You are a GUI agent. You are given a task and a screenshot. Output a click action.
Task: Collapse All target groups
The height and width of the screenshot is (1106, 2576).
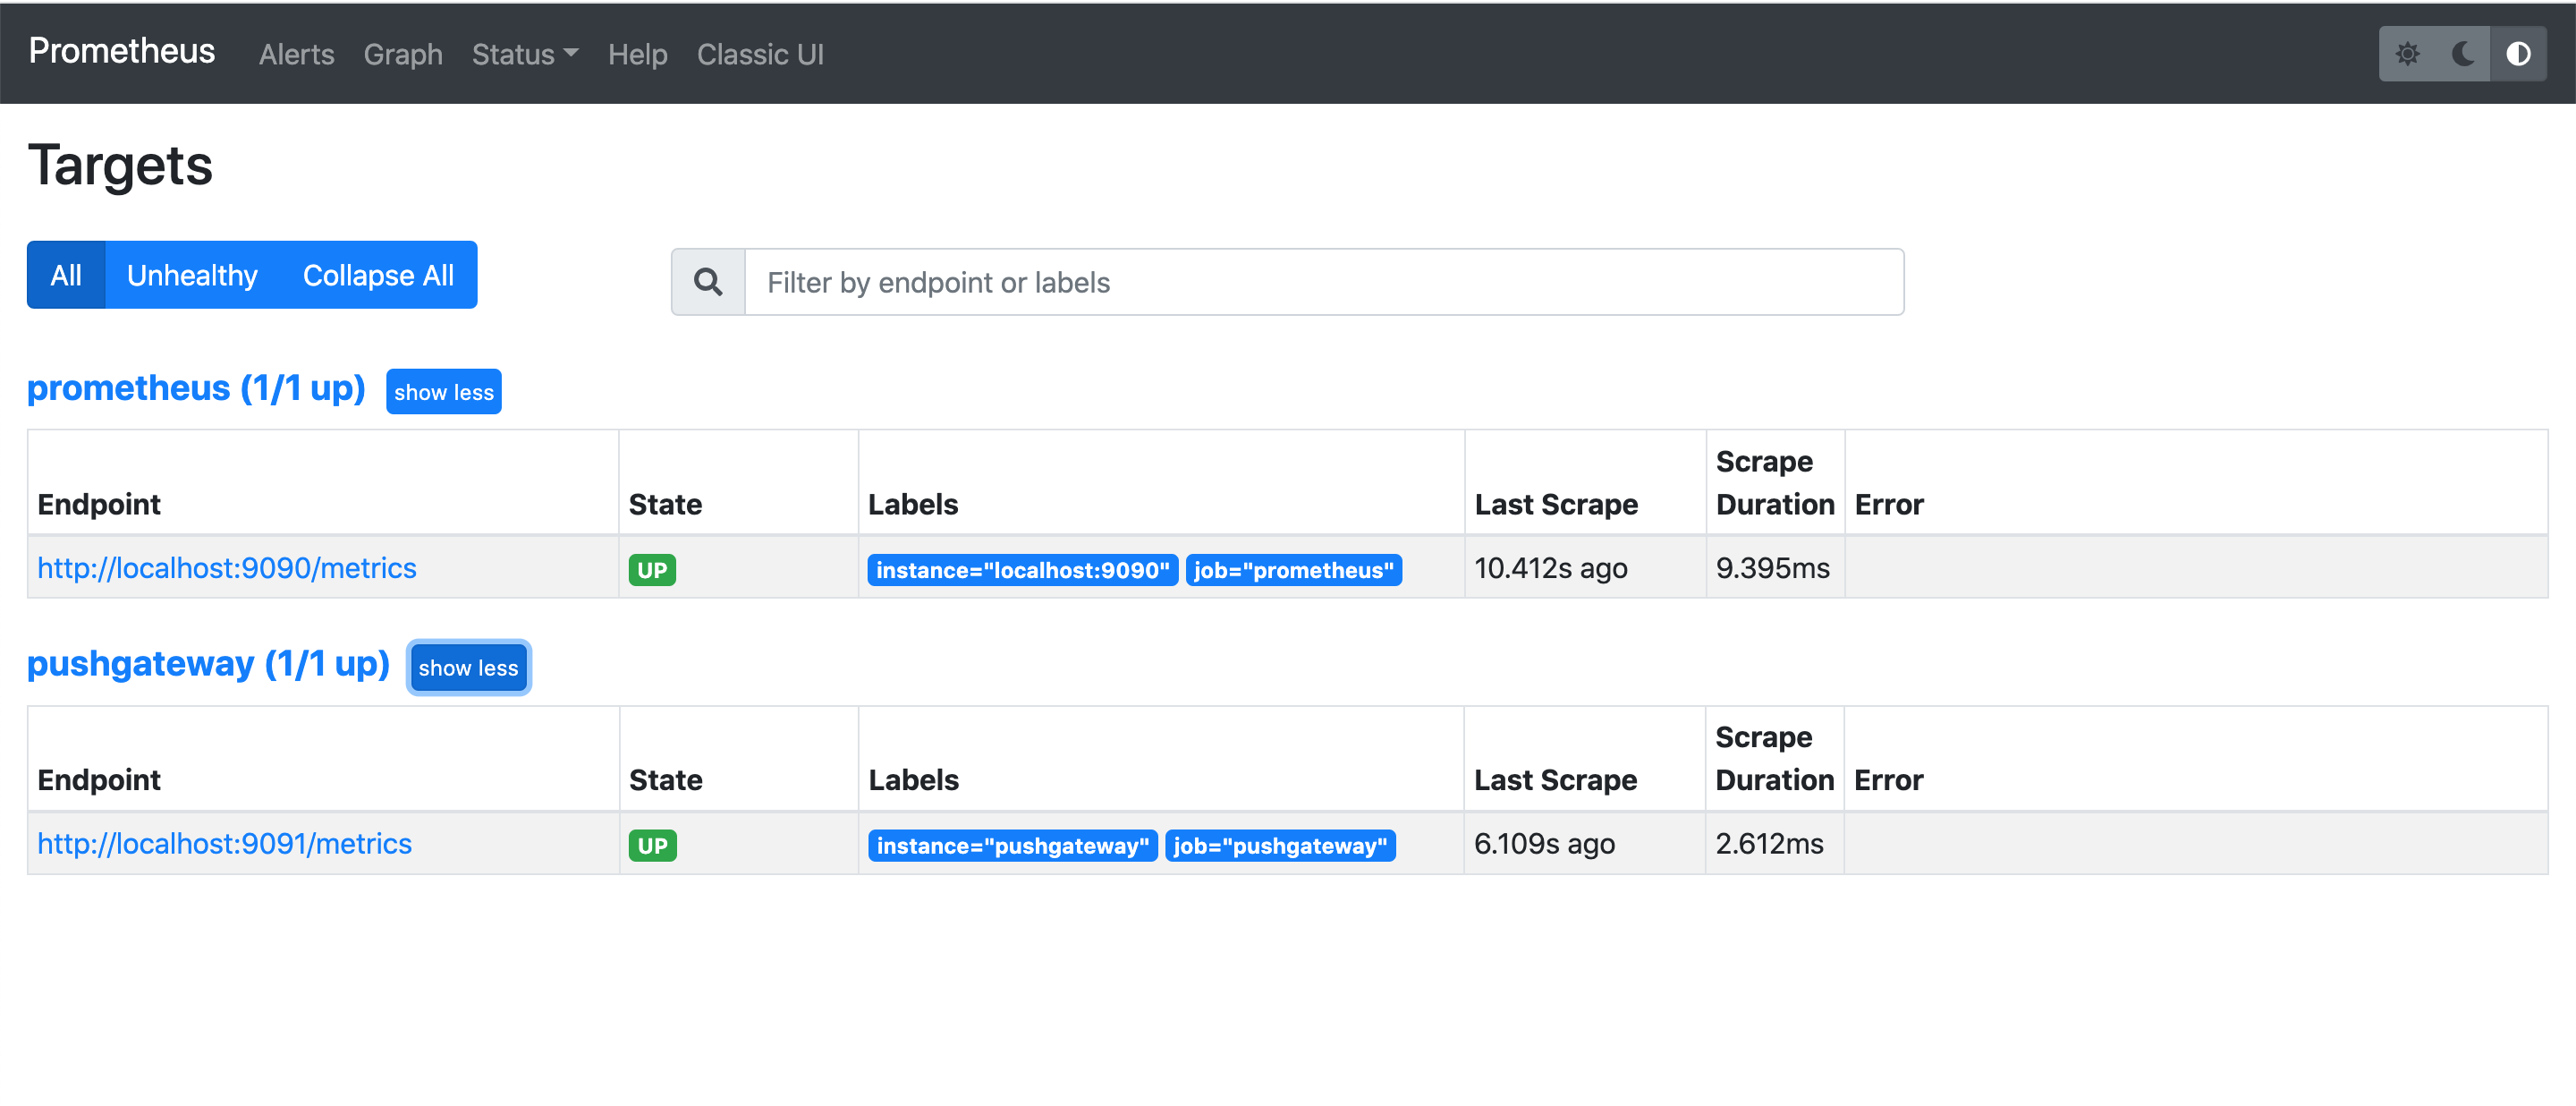pos(378,275)
